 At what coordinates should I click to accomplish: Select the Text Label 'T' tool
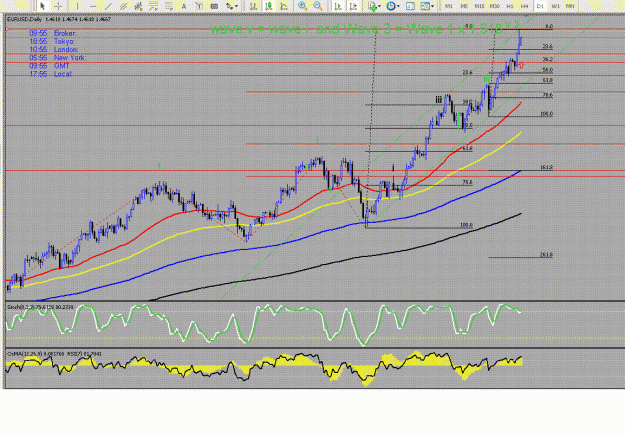199,6
